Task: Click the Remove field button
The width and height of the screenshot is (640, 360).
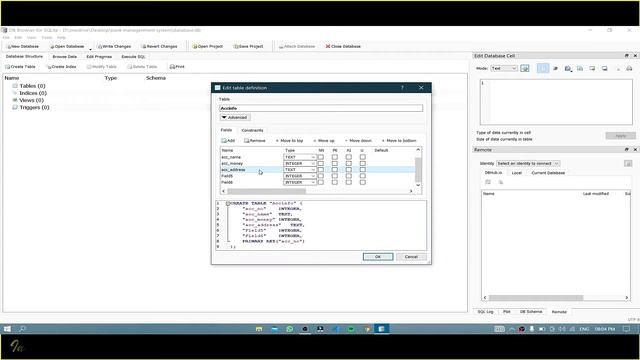Action: 255,140
